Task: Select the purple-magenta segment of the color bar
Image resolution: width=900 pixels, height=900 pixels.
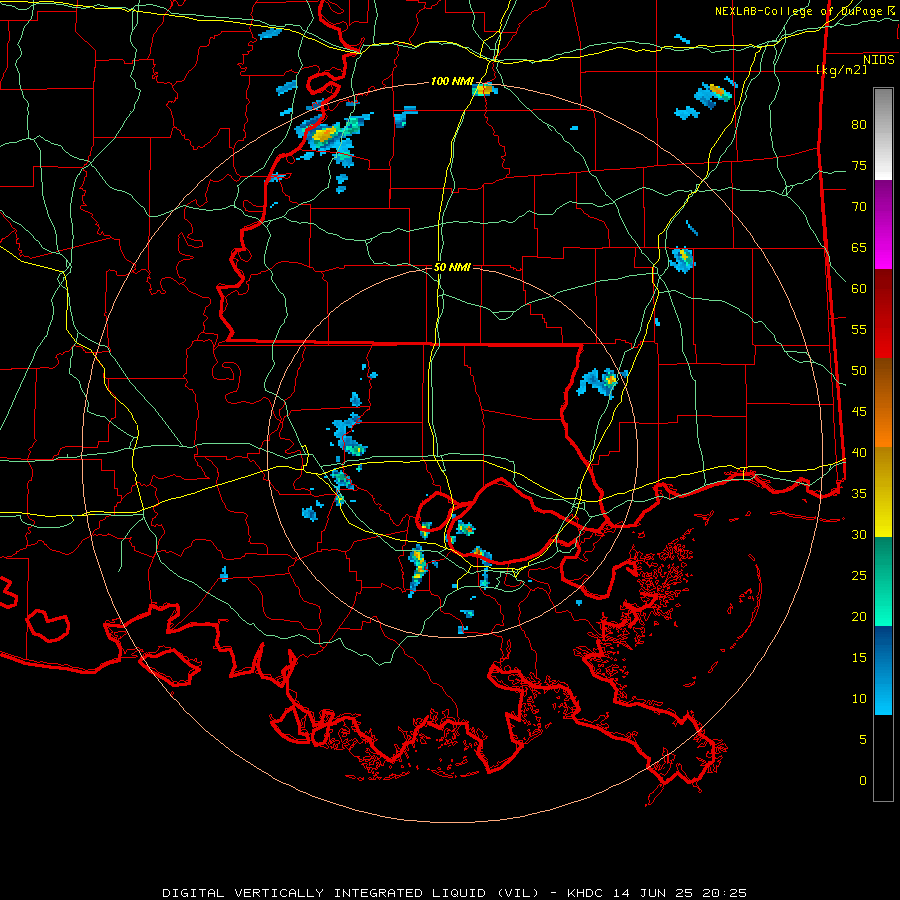Action: 883,225
